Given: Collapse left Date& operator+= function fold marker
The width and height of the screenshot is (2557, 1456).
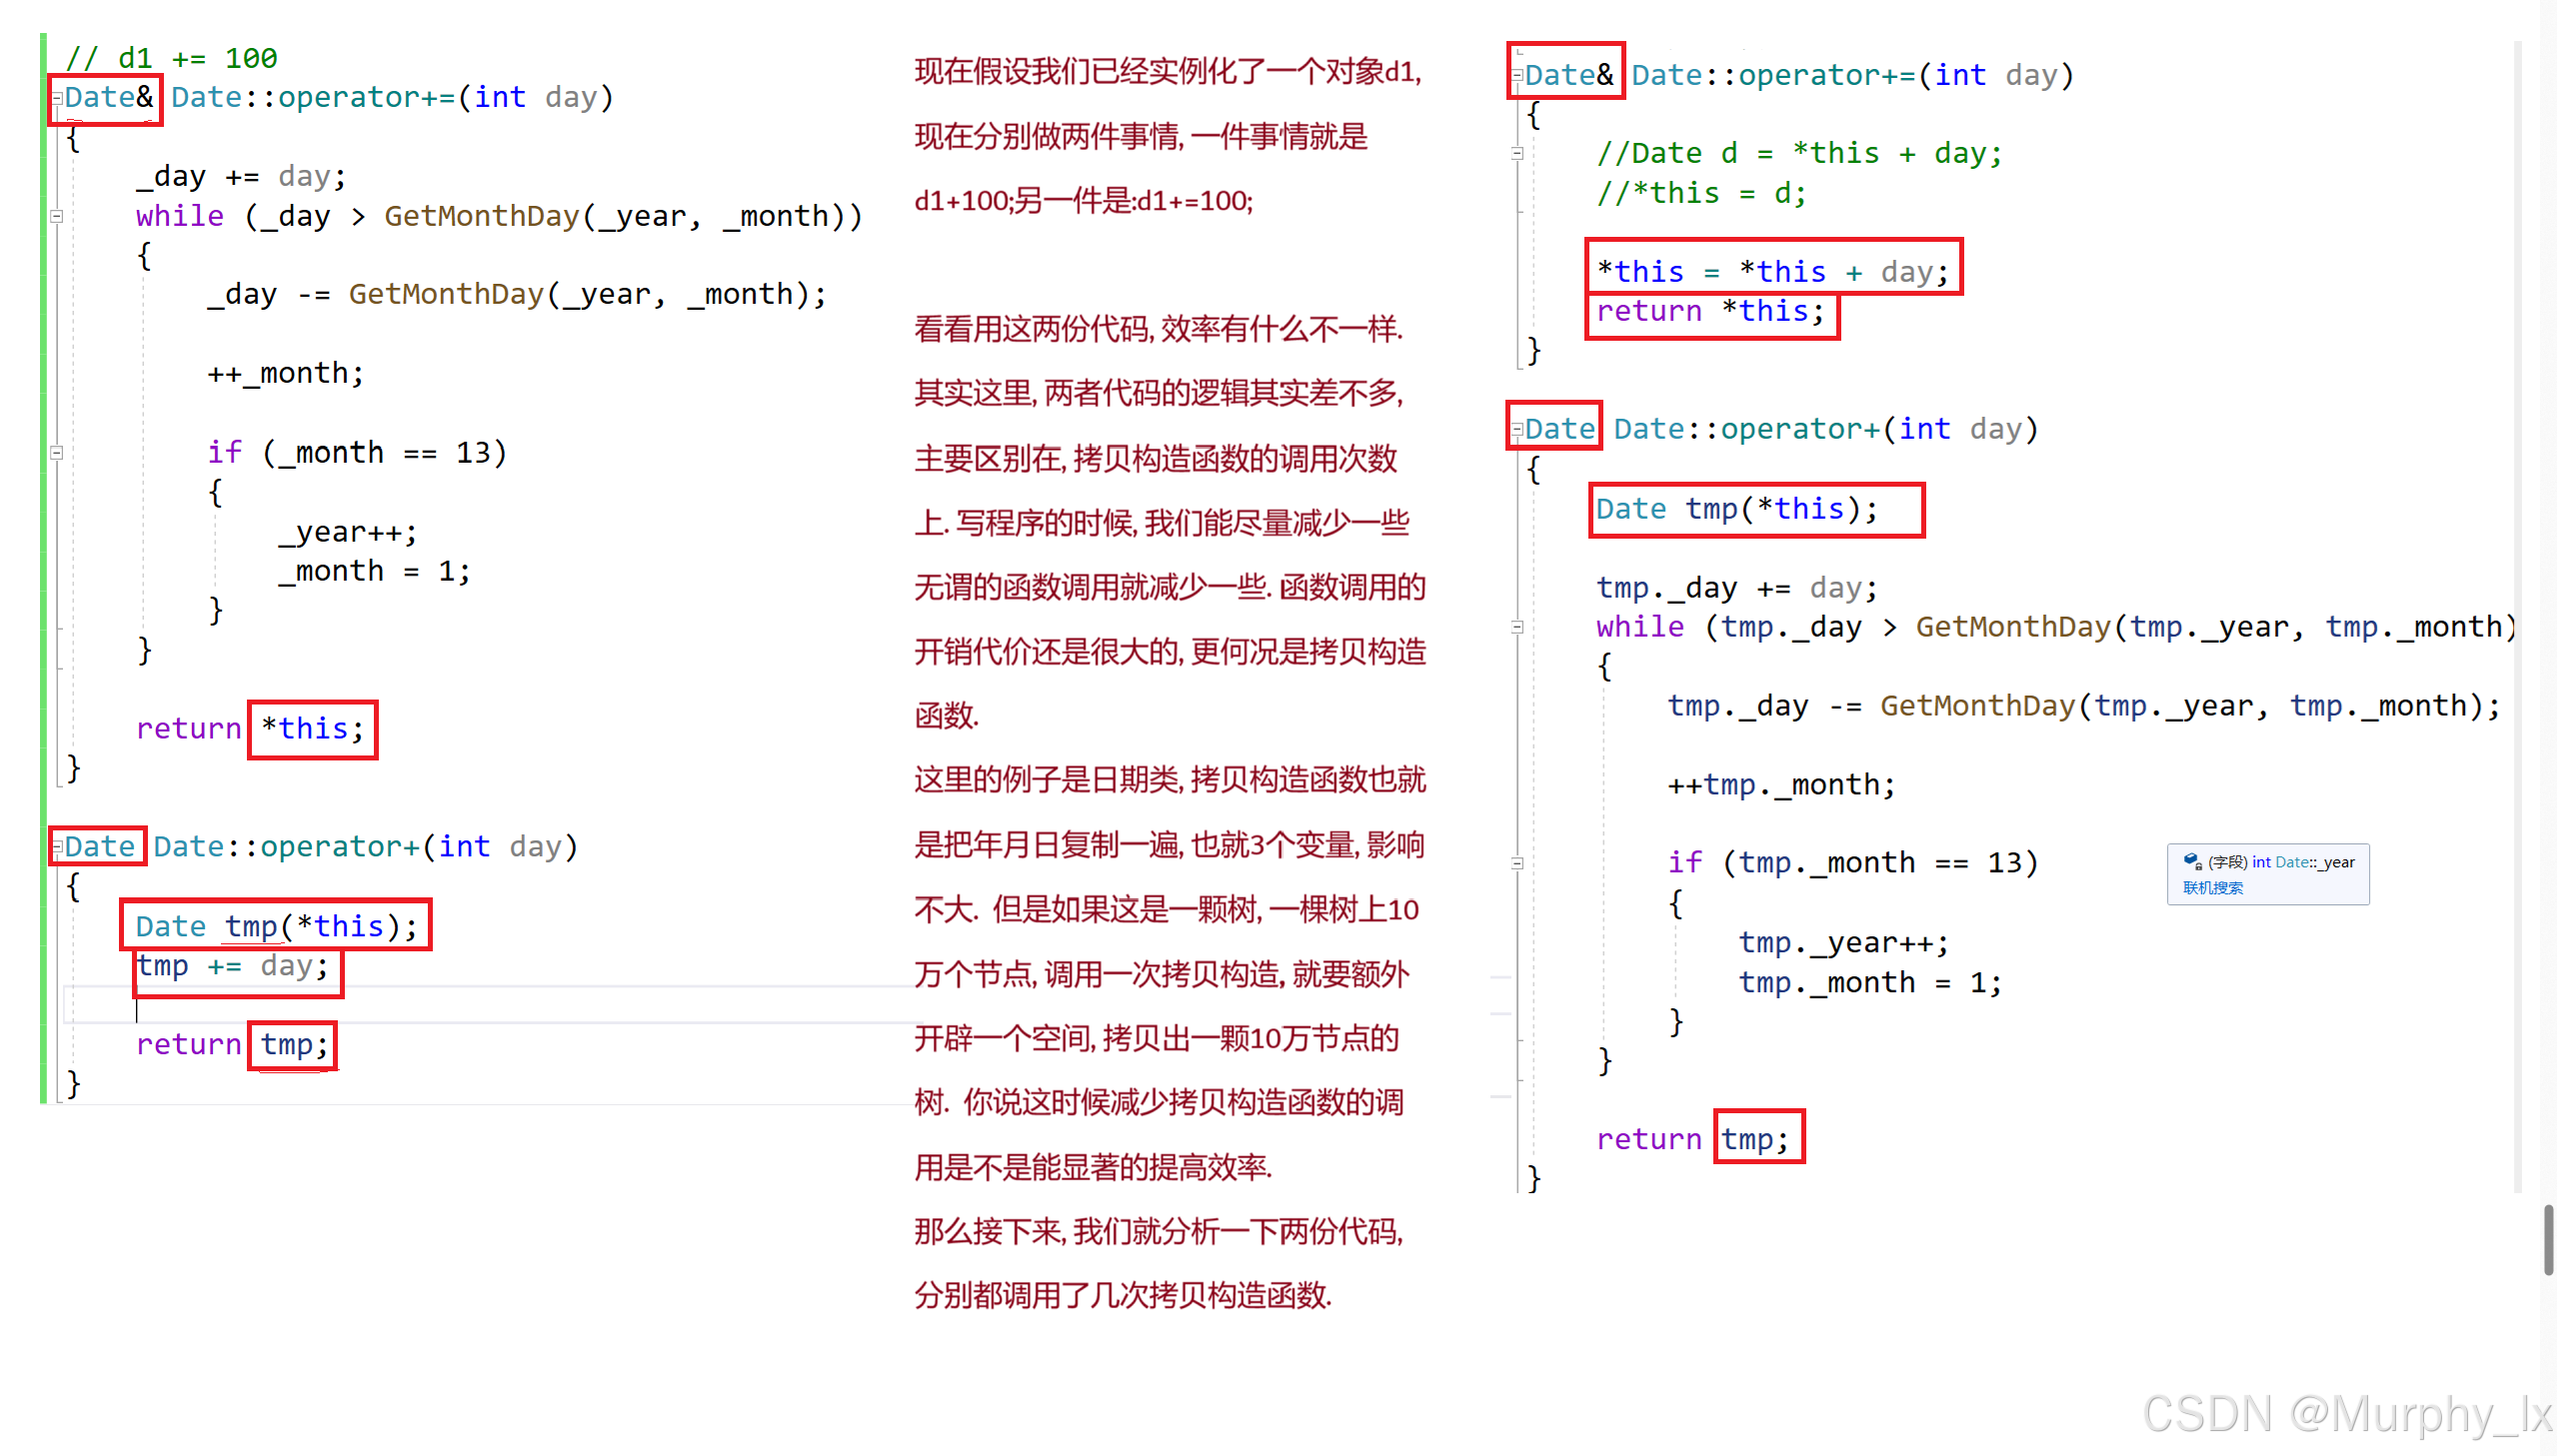Looking at the screenshot, I should (57, 98).
